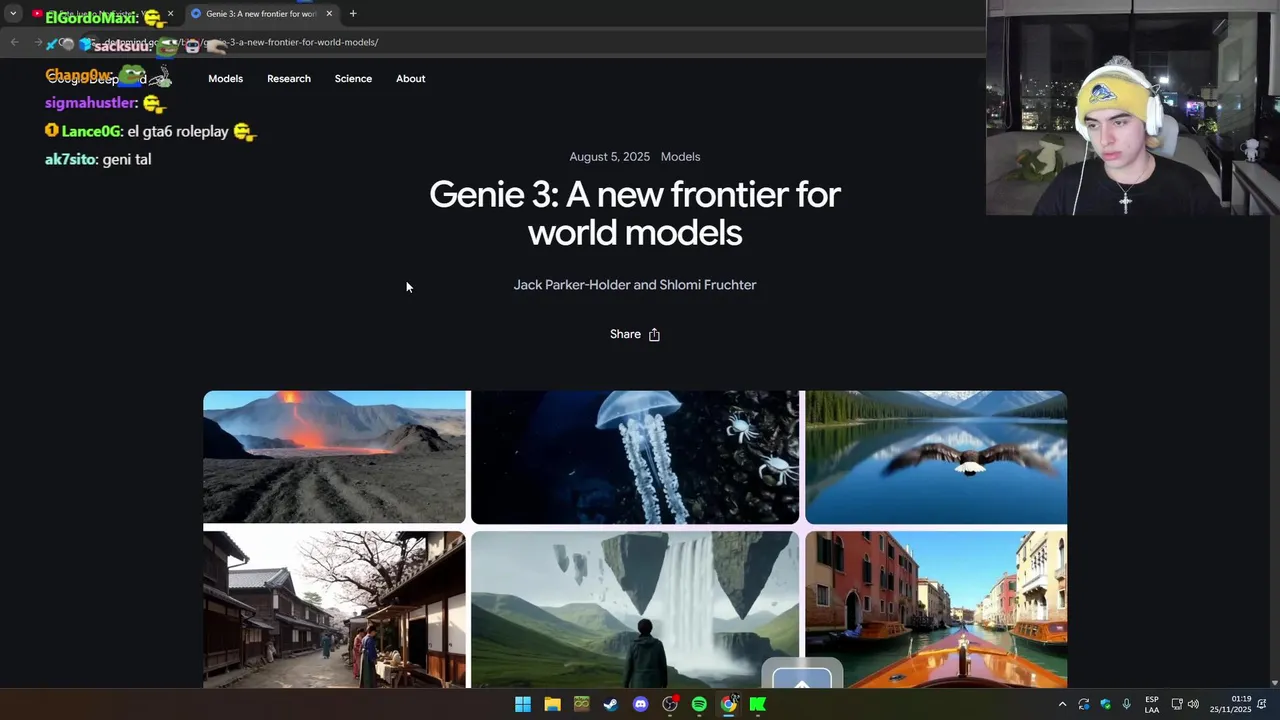1280x720 pixels.
Task: Open Steam from the taskbar
Action: pos(611,704)
